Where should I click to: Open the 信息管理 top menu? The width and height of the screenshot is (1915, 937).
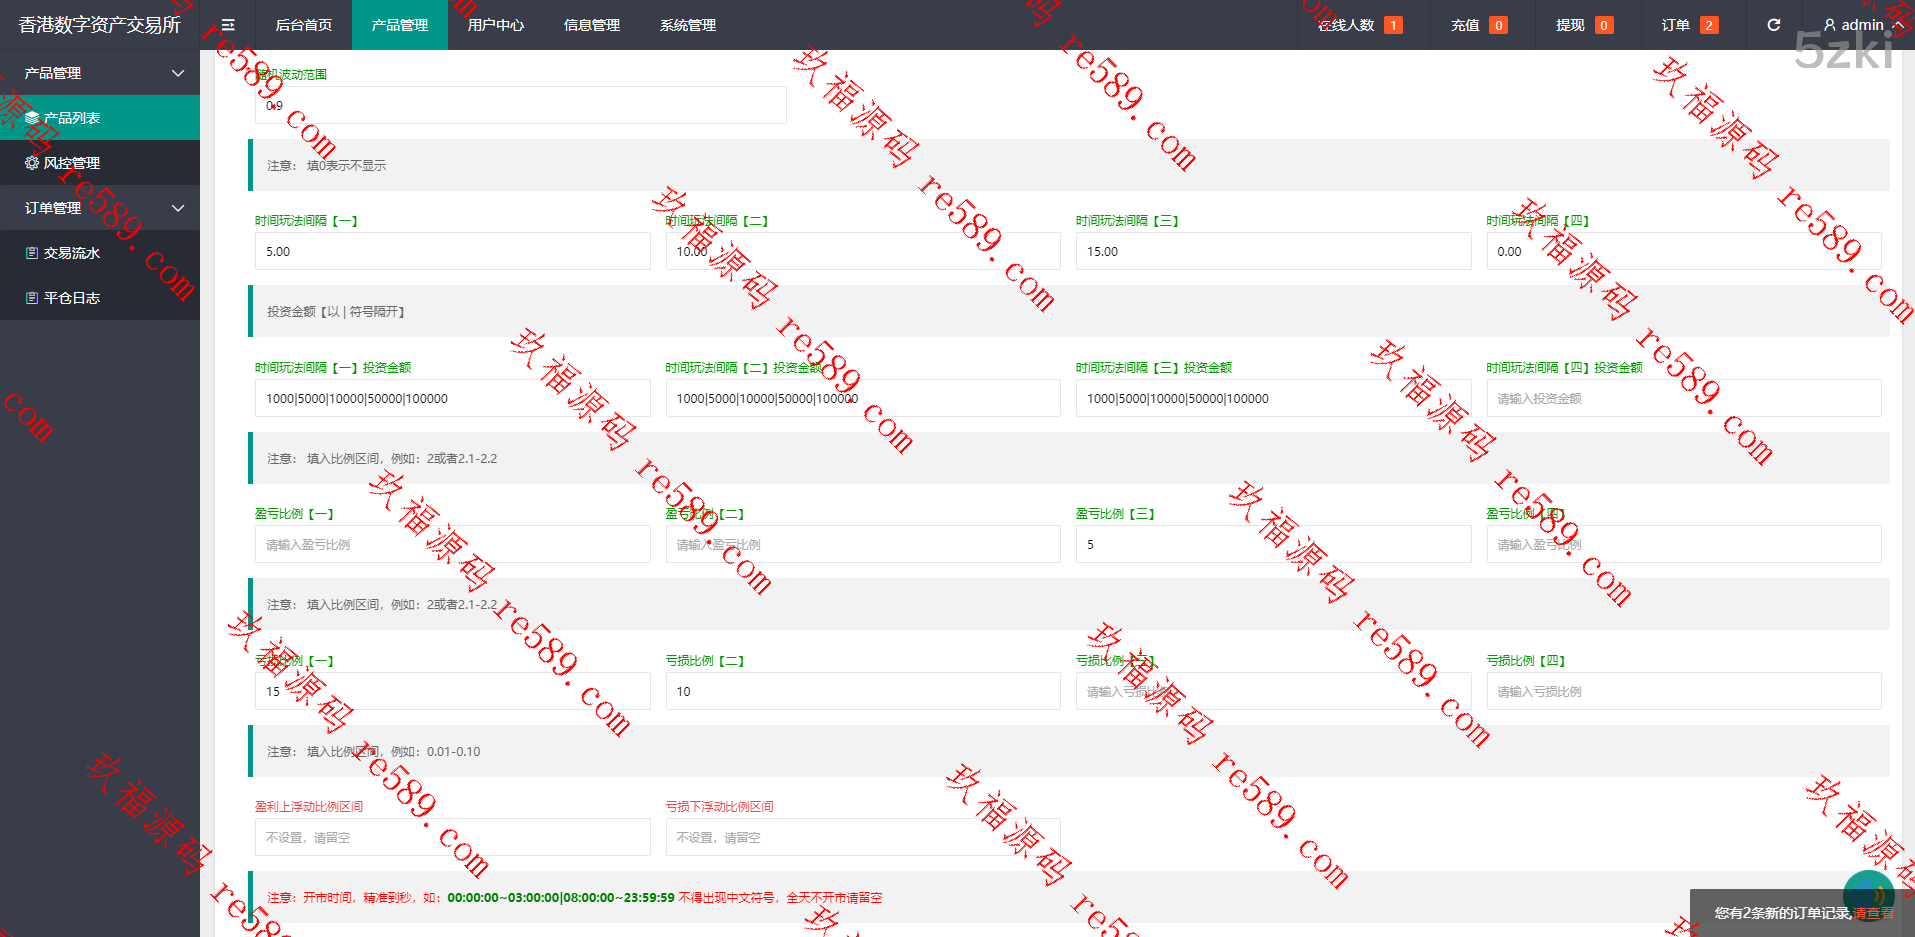591,25
